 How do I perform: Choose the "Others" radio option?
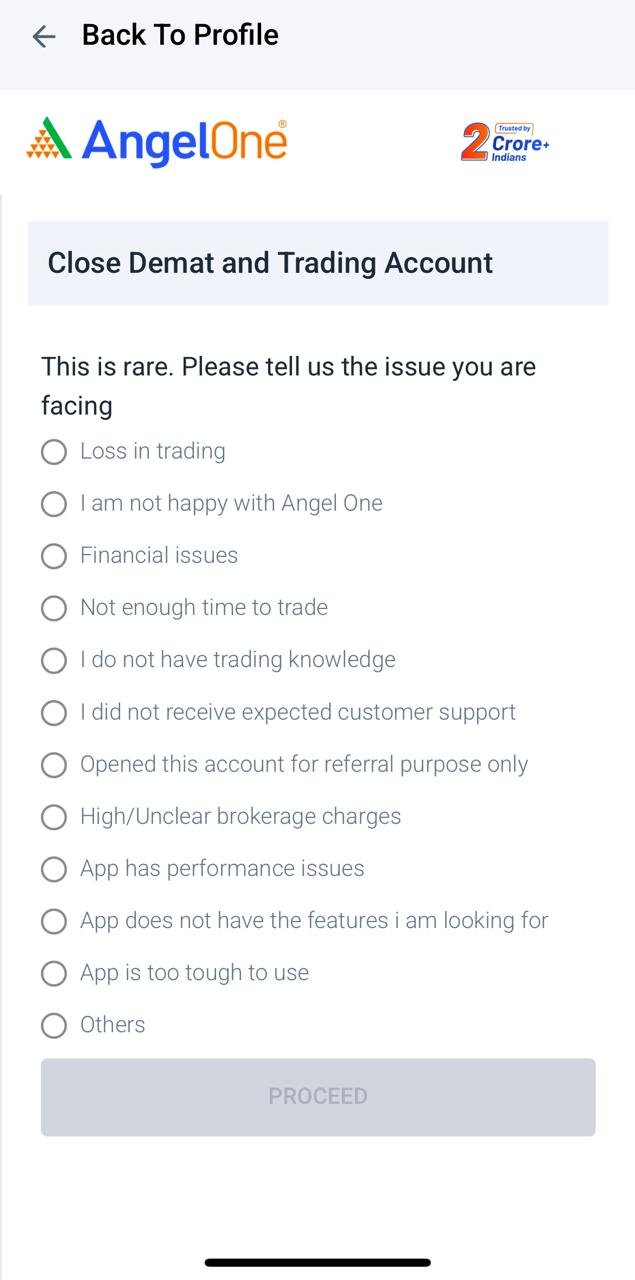[x=54, y=1025]
